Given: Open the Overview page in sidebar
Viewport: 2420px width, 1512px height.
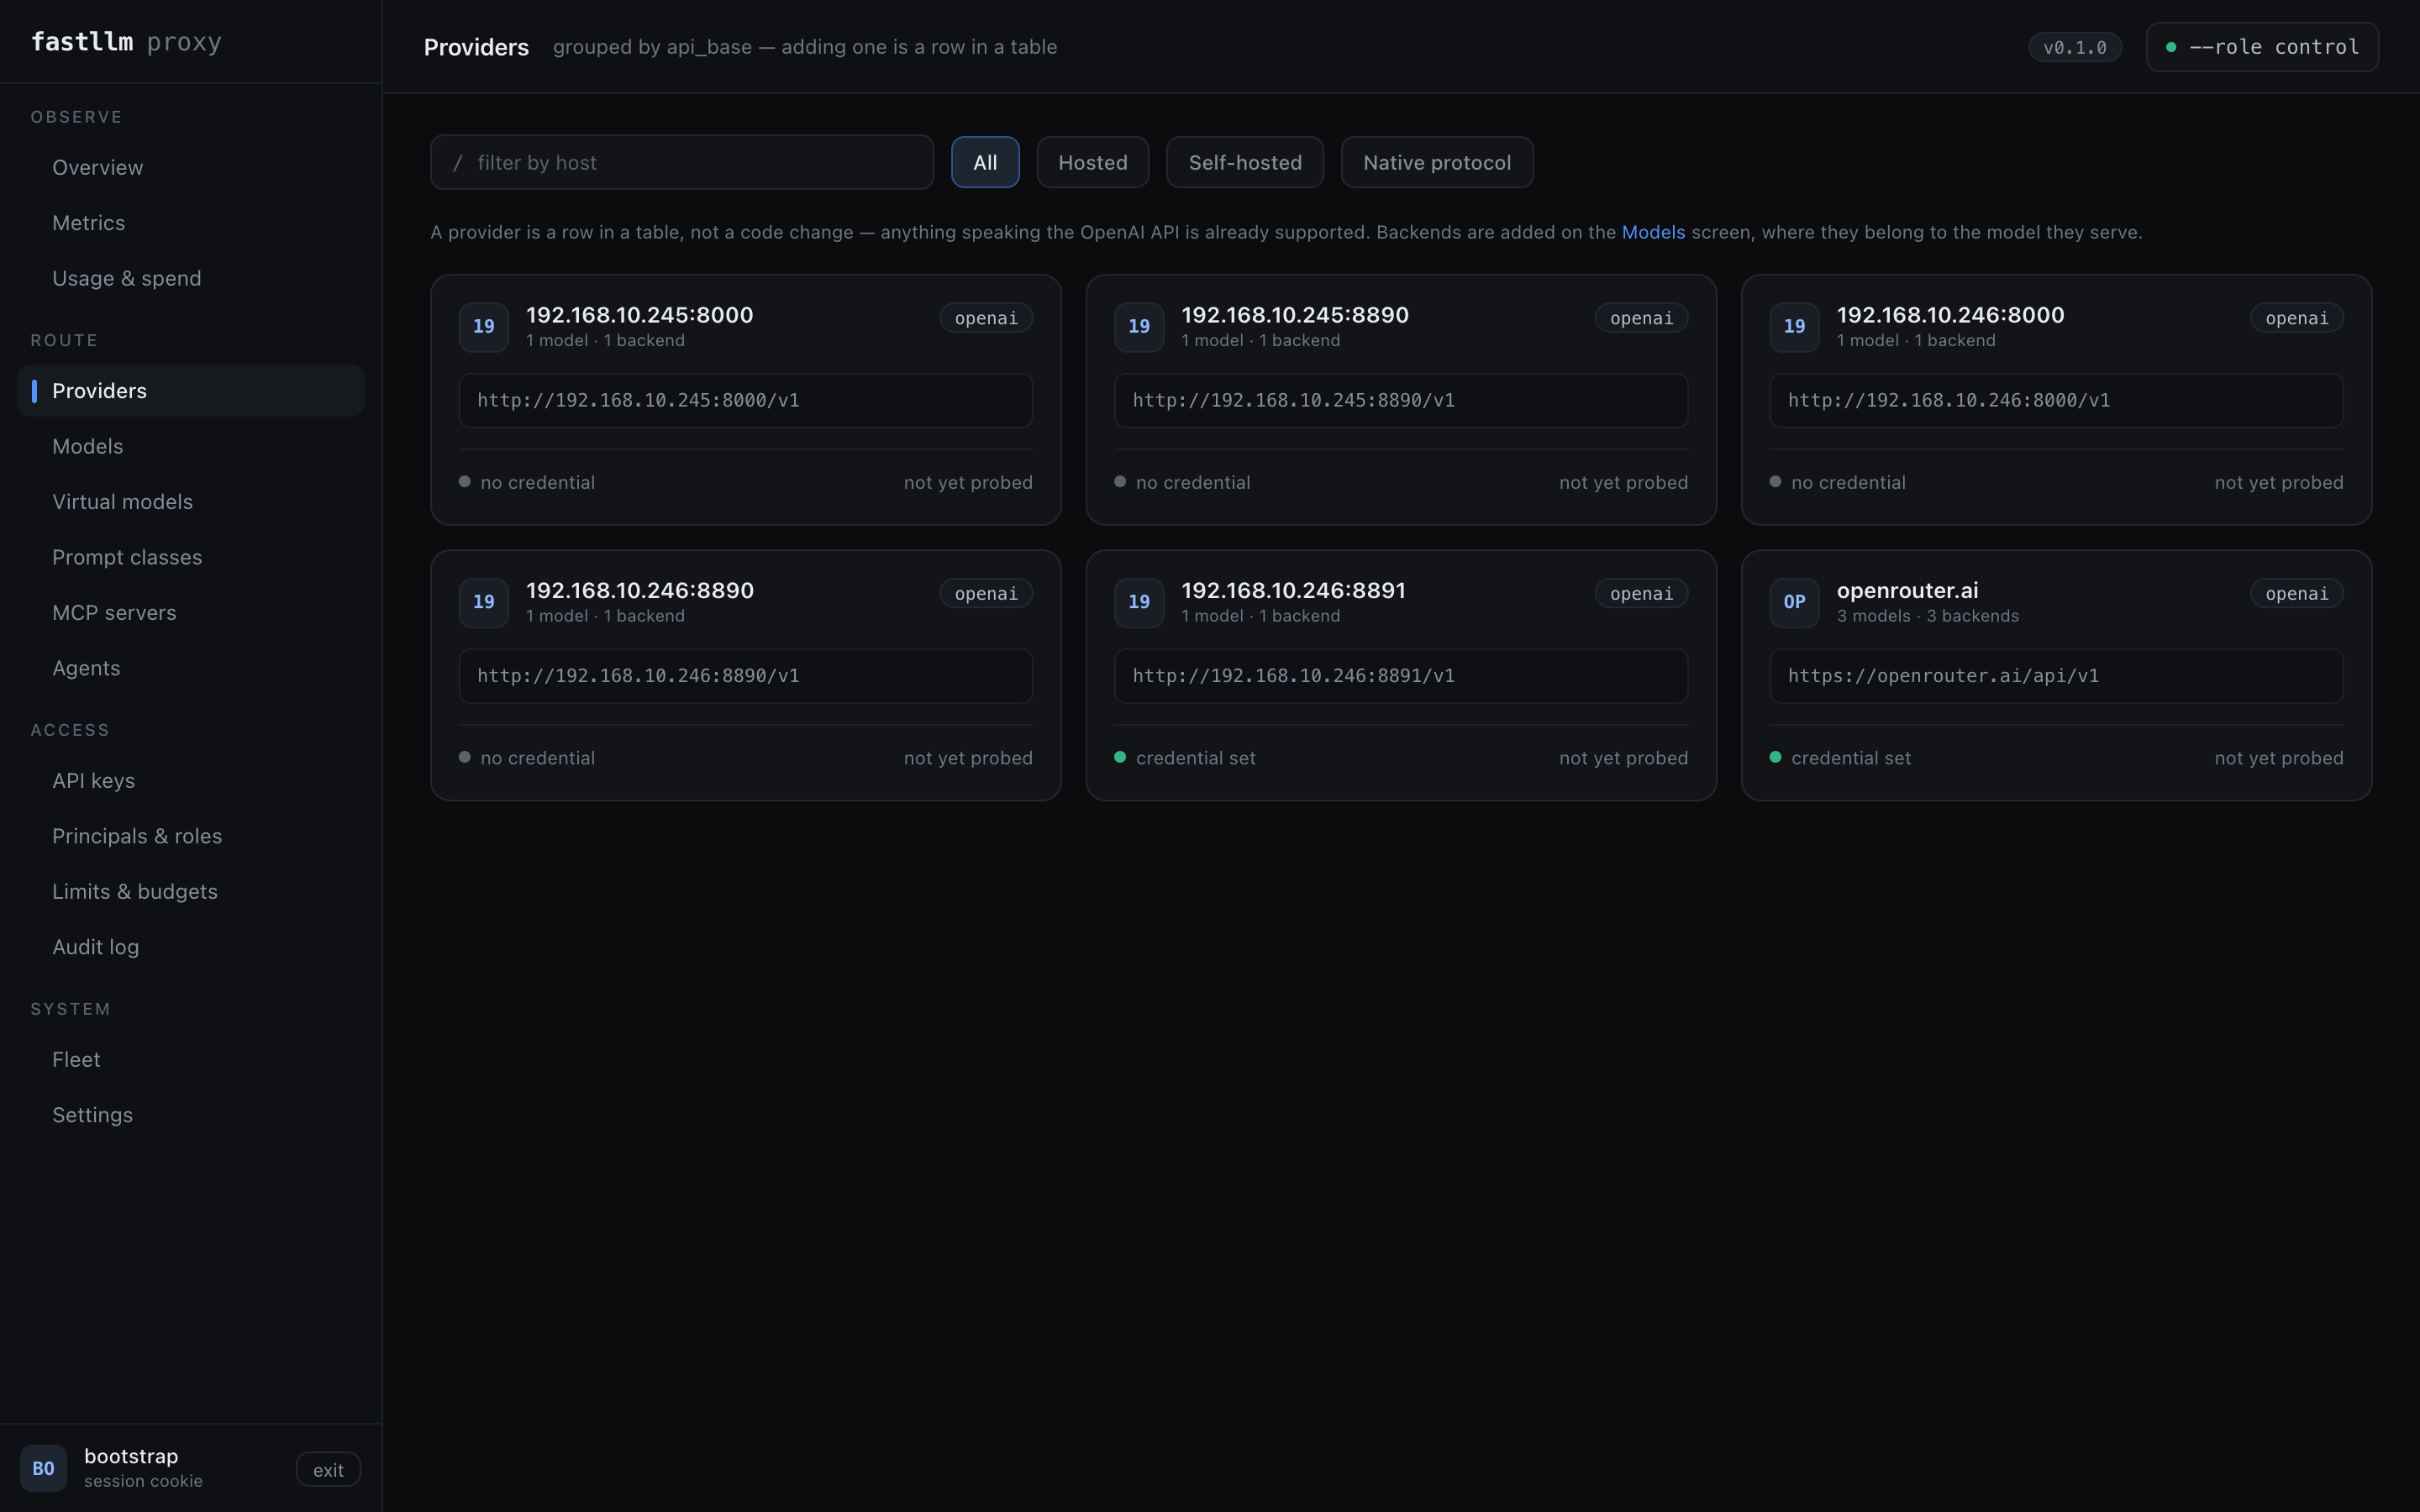Looking at the screenshot, I should point(190,167).
